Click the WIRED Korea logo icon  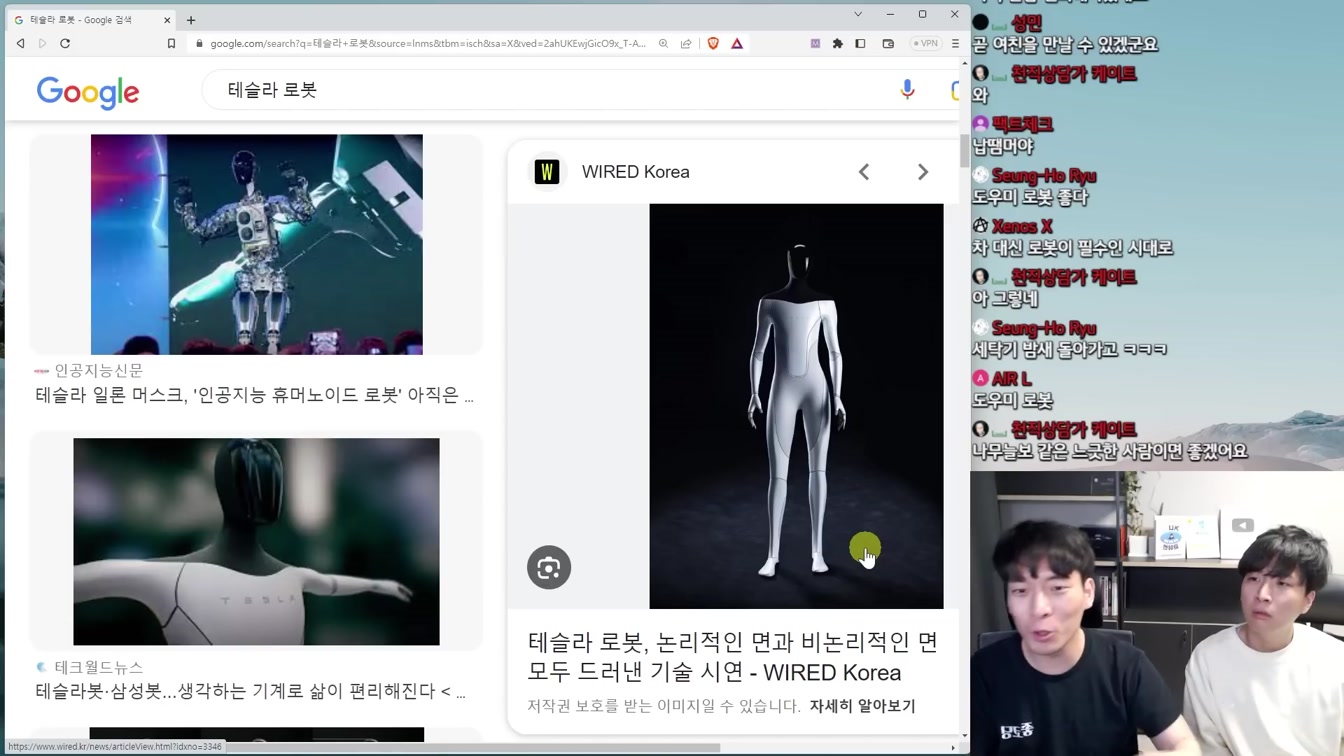(x=547, y=172)
